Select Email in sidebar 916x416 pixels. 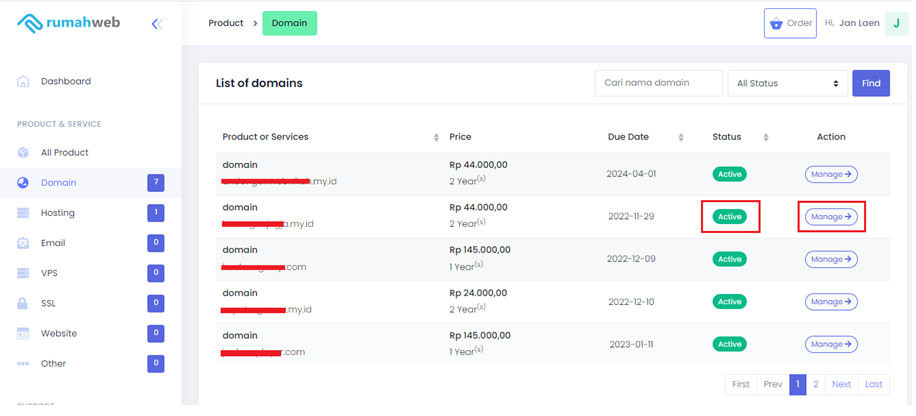53,243
